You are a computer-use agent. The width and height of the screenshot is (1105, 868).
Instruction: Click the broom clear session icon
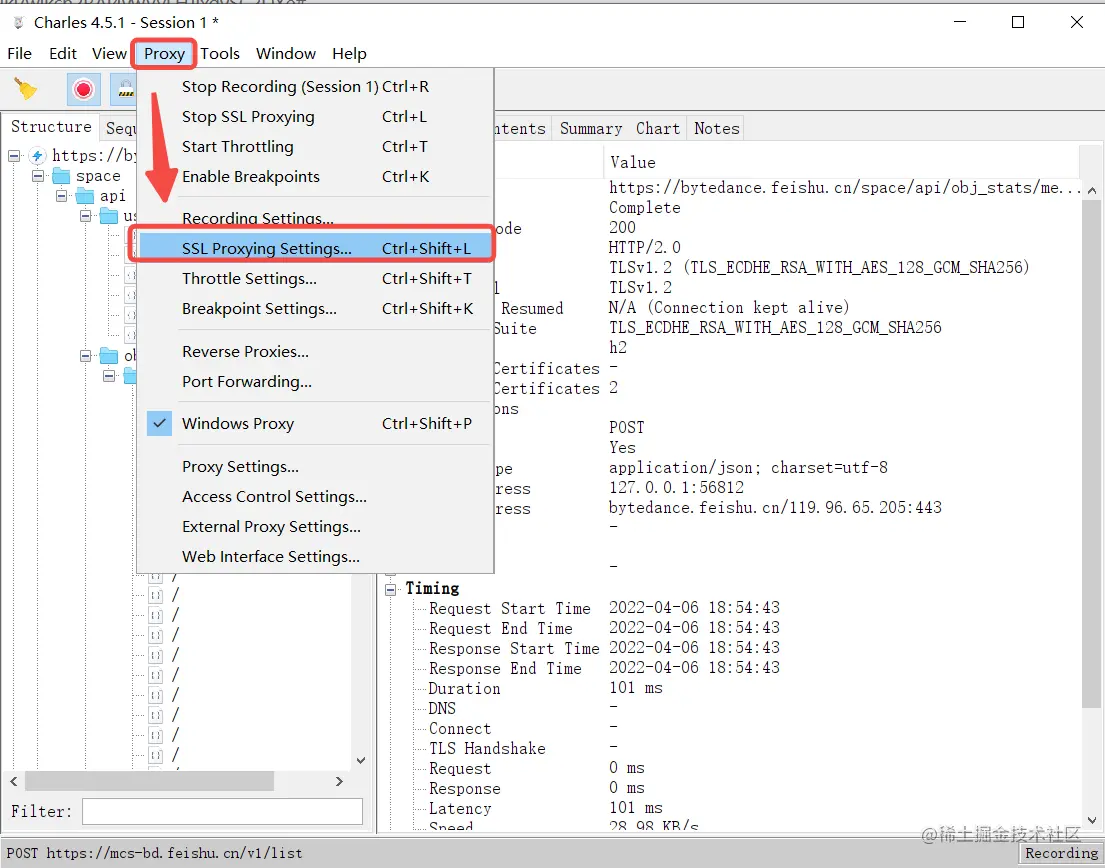click(x=26, y=89)
